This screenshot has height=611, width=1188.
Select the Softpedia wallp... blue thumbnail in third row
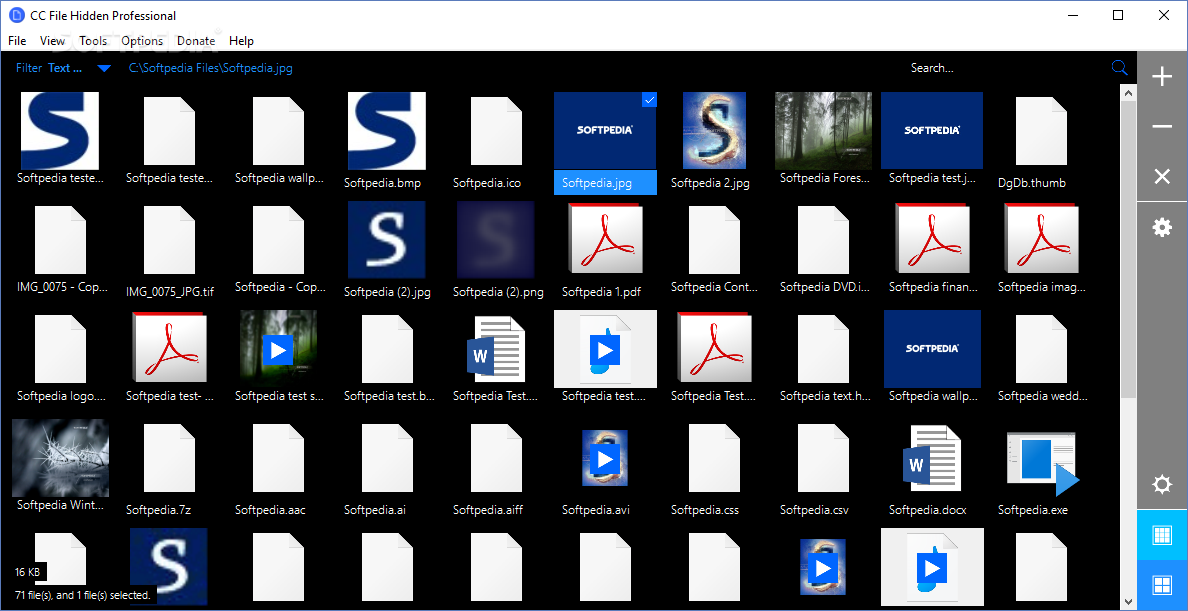932,349
